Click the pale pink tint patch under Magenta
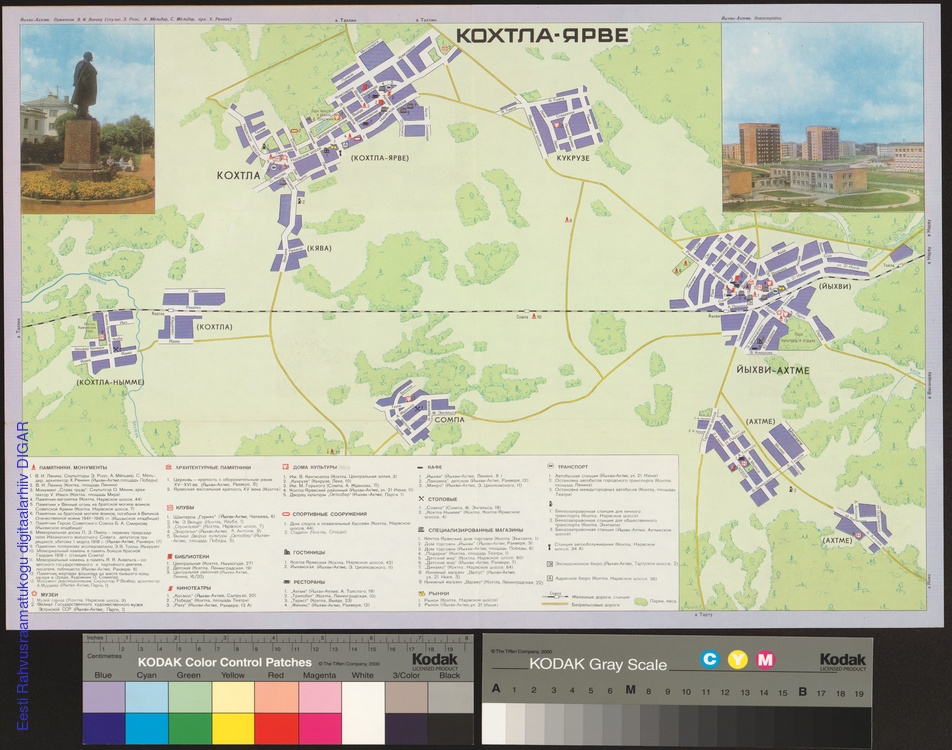This screenshot has height=750, width=952. pyautogui.click(x=319, y=697)
